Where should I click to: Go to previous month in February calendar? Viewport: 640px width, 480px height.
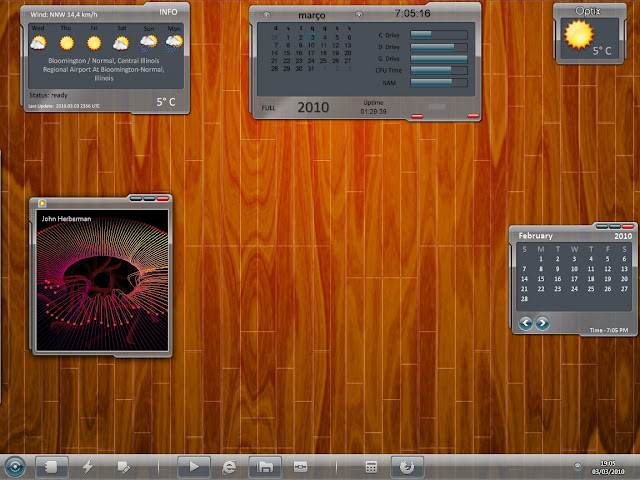pos(526,323)
